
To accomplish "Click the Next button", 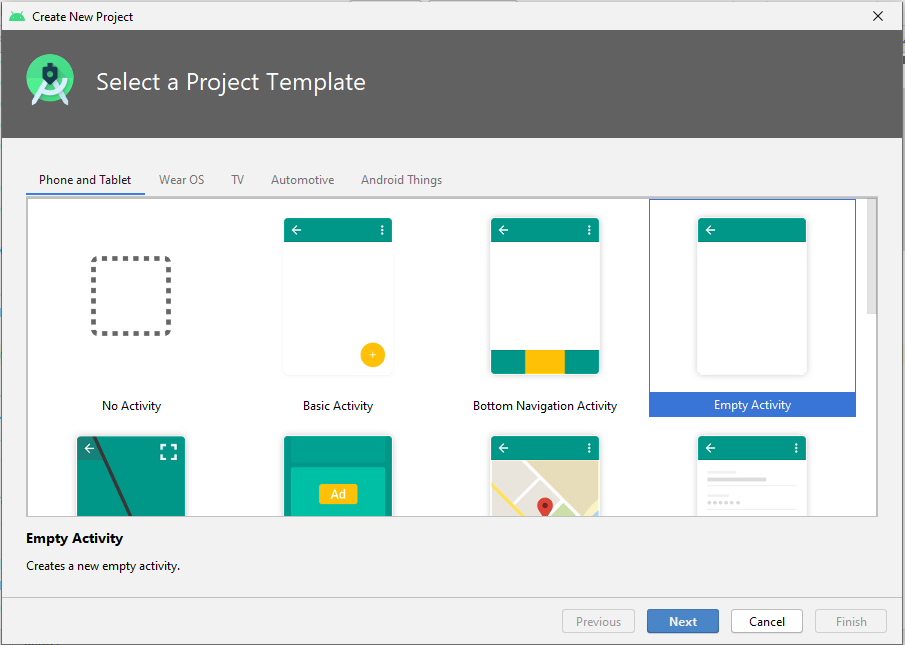I will click(x=682, y=621).
